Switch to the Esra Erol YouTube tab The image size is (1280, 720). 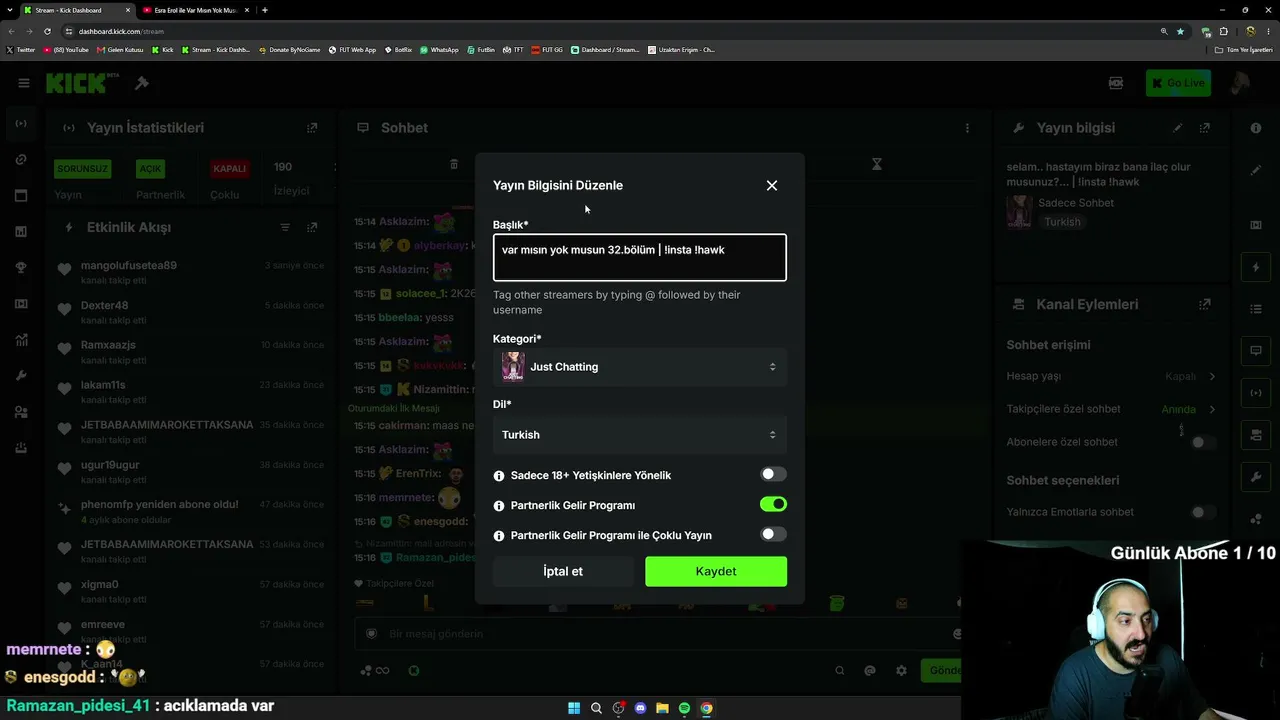[195, 10]
